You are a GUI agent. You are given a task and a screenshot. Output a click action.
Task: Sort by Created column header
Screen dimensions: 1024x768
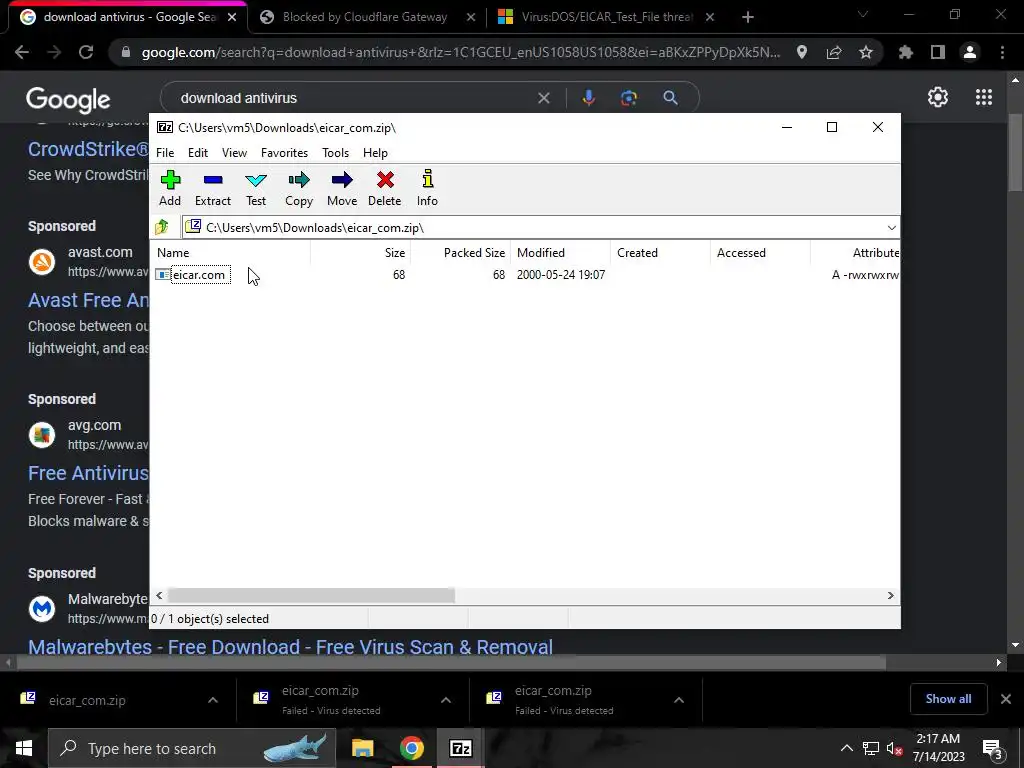pyautogui.click(x=660, y=253)
